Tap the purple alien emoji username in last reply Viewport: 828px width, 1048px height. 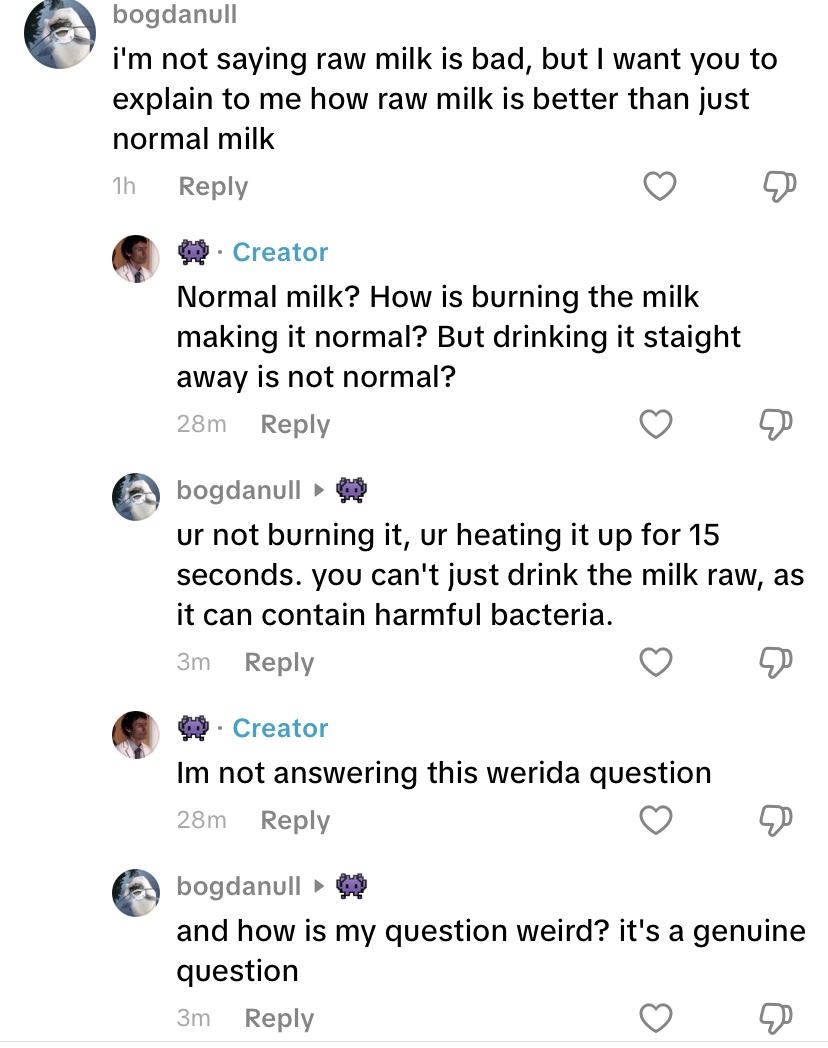click(350, 885)
